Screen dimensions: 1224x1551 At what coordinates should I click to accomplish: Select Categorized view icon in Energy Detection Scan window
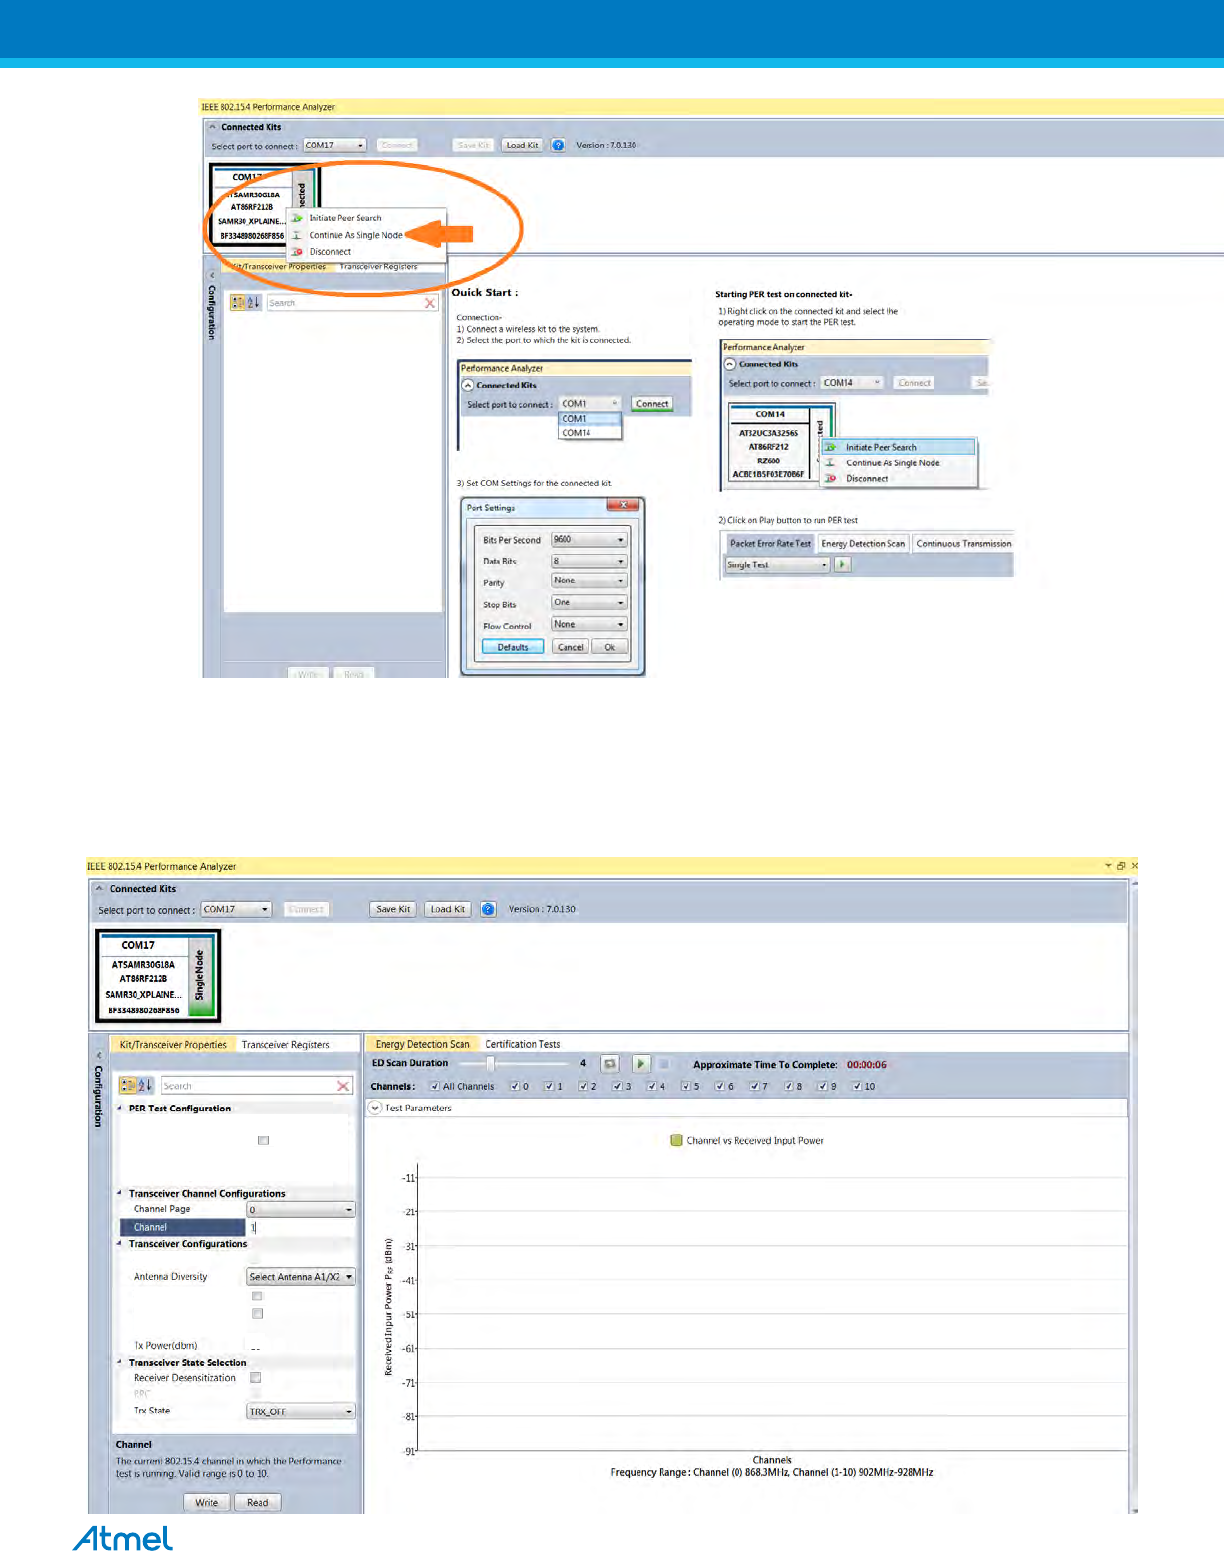click(128, 1085)
